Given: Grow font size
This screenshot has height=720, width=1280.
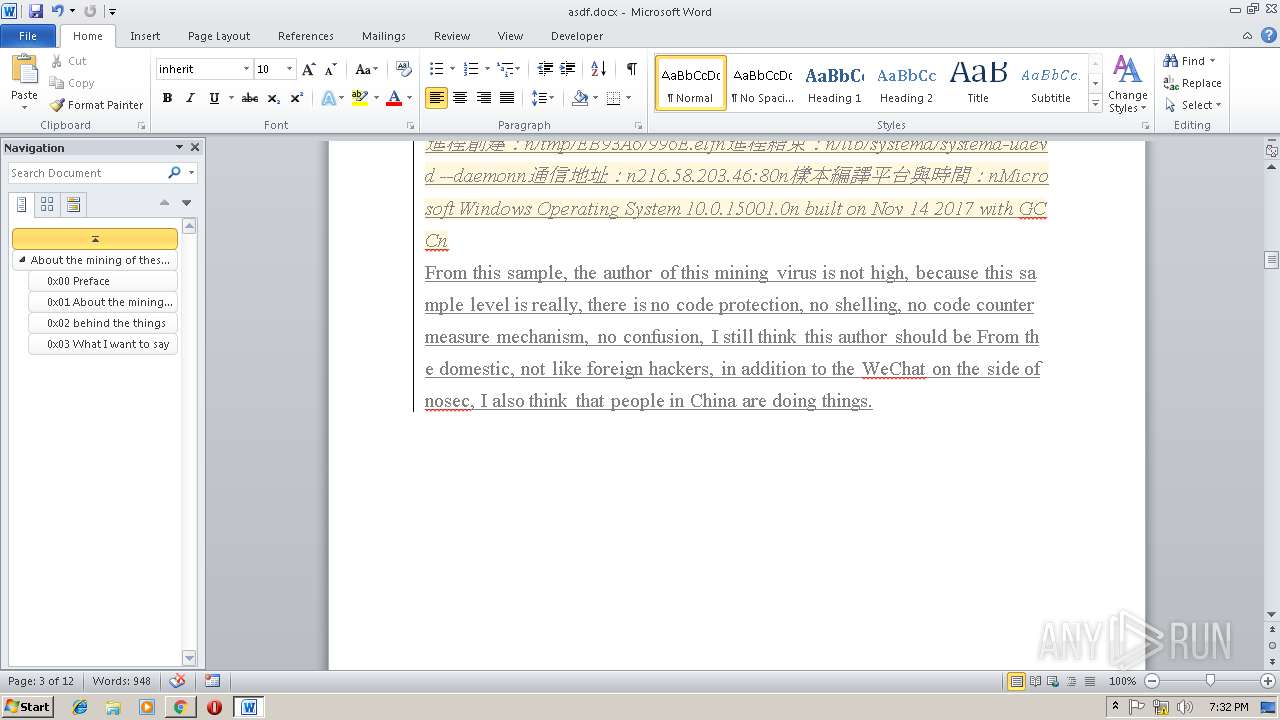Looking at the screenshot, I should [309, 69].
